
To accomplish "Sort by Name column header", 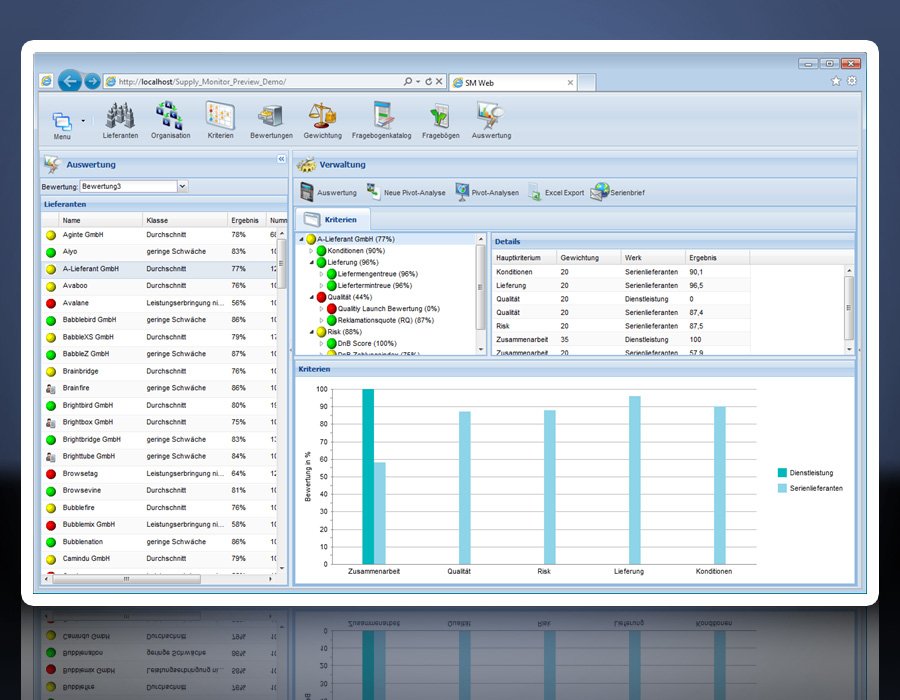I will click(100, 220).
